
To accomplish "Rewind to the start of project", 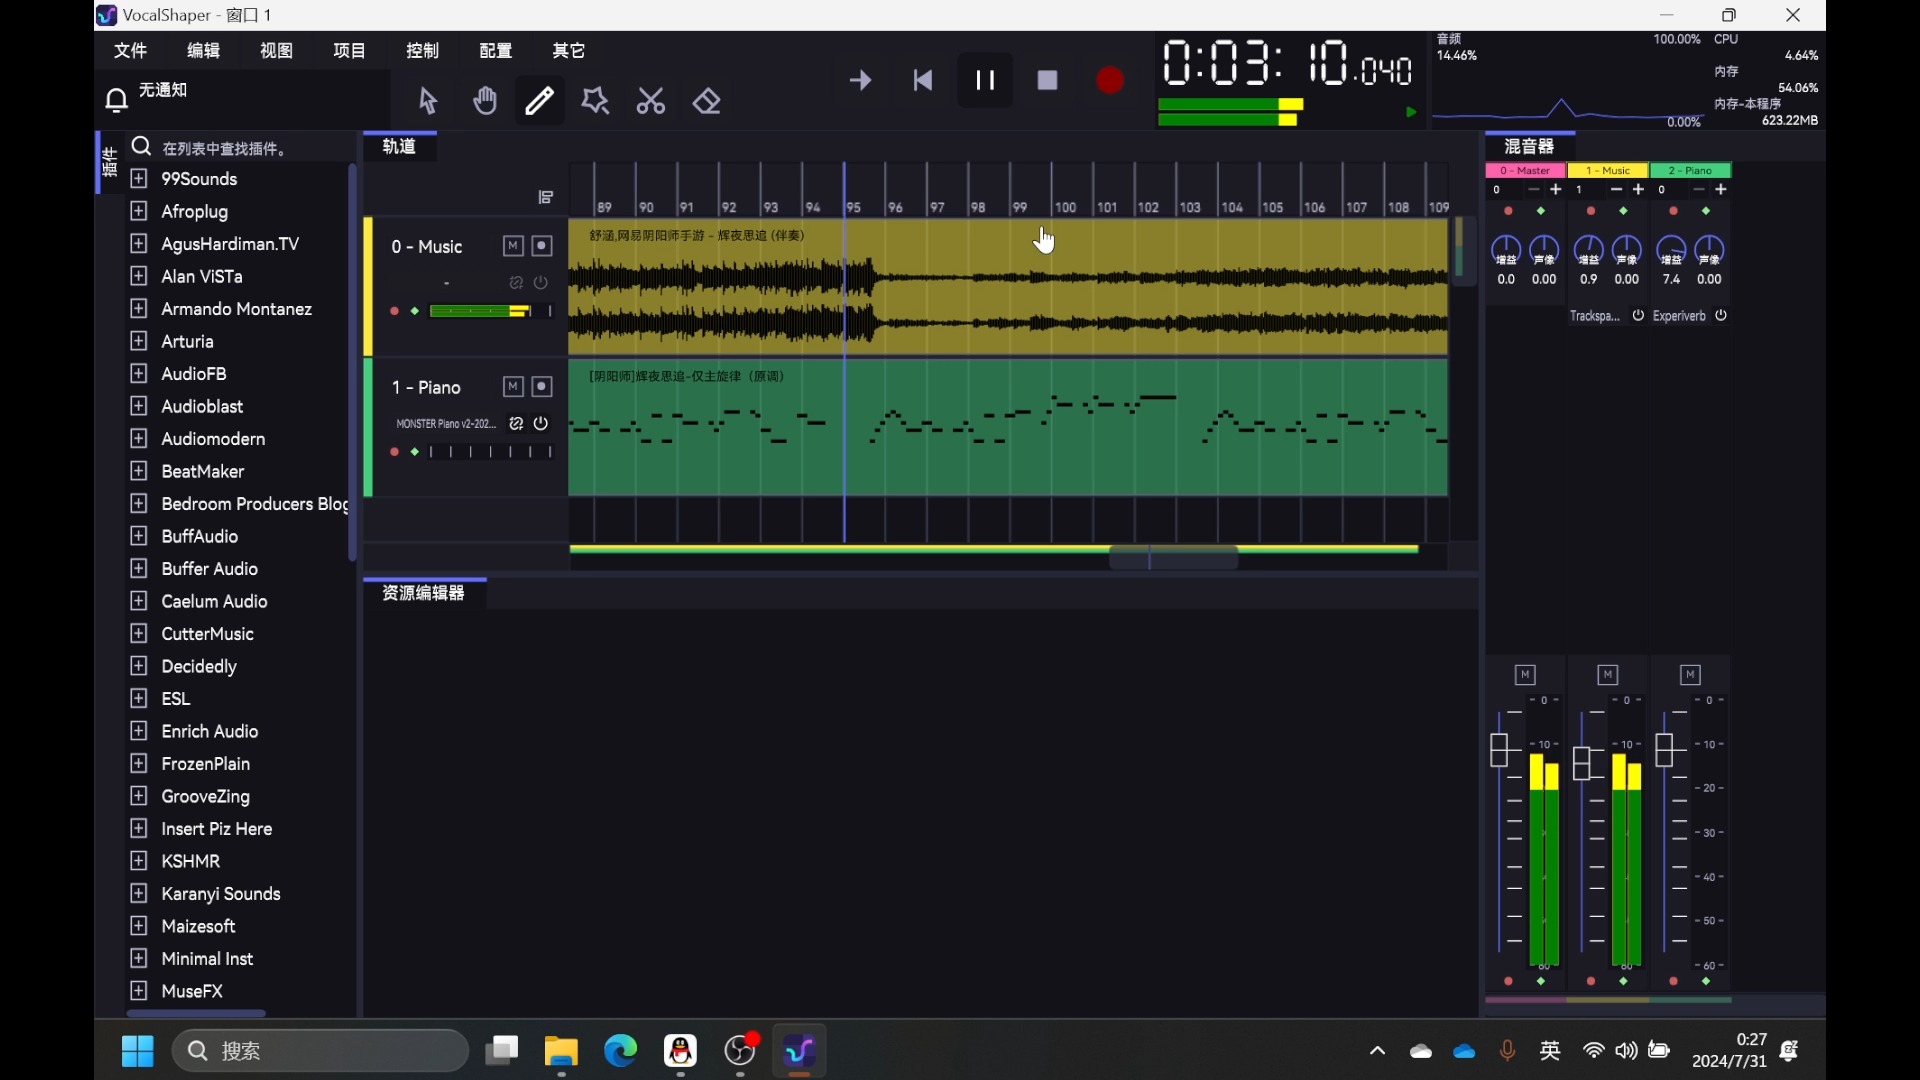I will pyautogui.click(x=923, y=80).
